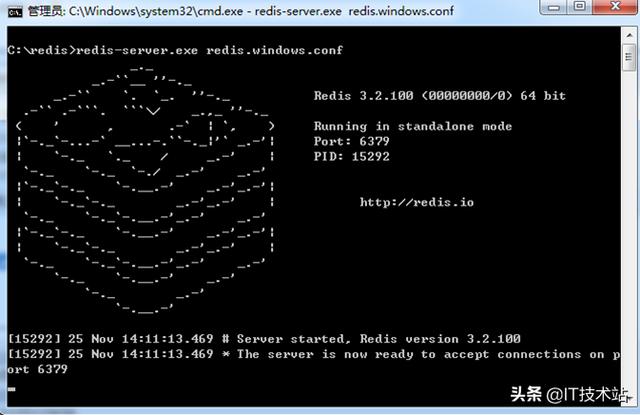The image size is (640, 415).
Task: Click the vertical scrollbar thumb
Action: 629,57
